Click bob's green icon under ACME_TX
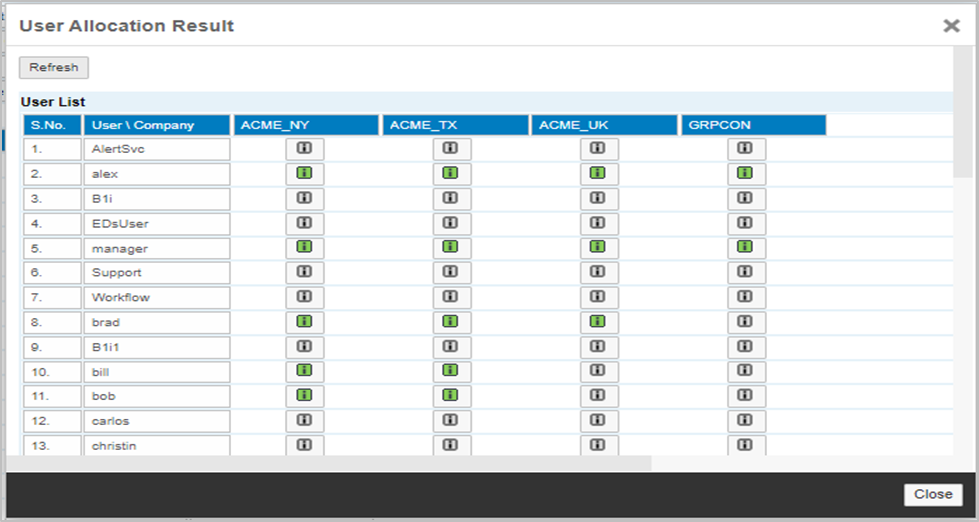Viewport: 979px width, 522px height. [451, 396]
